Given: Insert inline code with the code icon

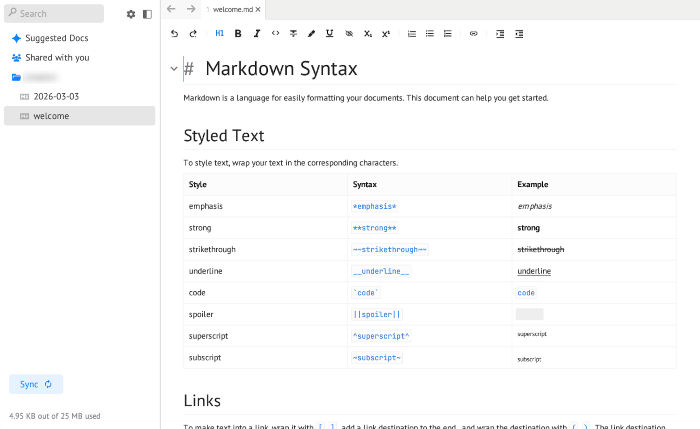Looking at the screenshot, I should [276, 33].
